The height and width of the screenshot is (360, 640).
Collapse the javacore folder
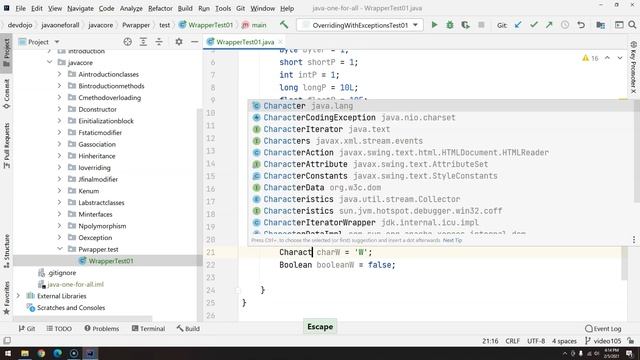pos(50,62)
